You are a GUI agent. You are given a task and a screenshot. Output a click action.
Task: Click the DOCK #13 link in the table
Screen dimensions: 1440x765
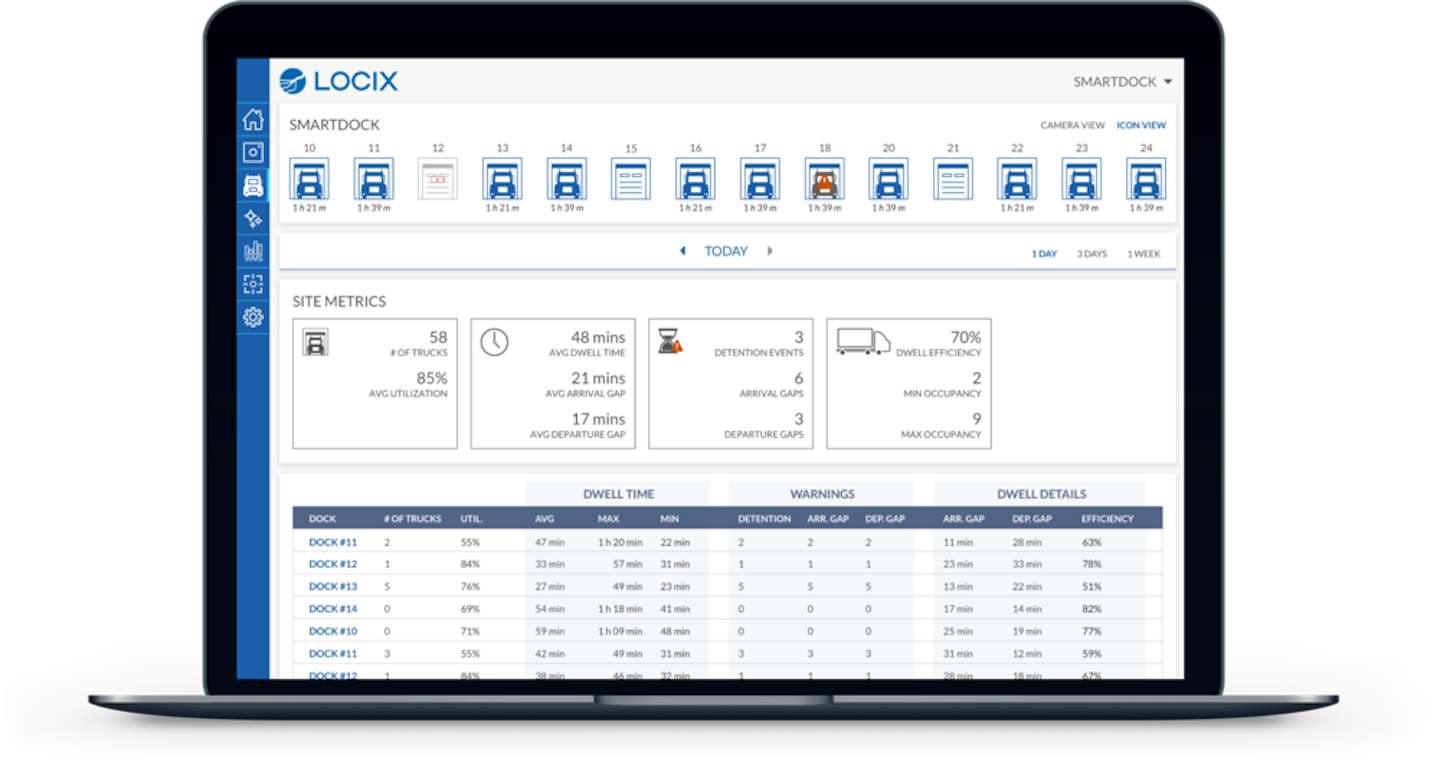coord(331,586)
